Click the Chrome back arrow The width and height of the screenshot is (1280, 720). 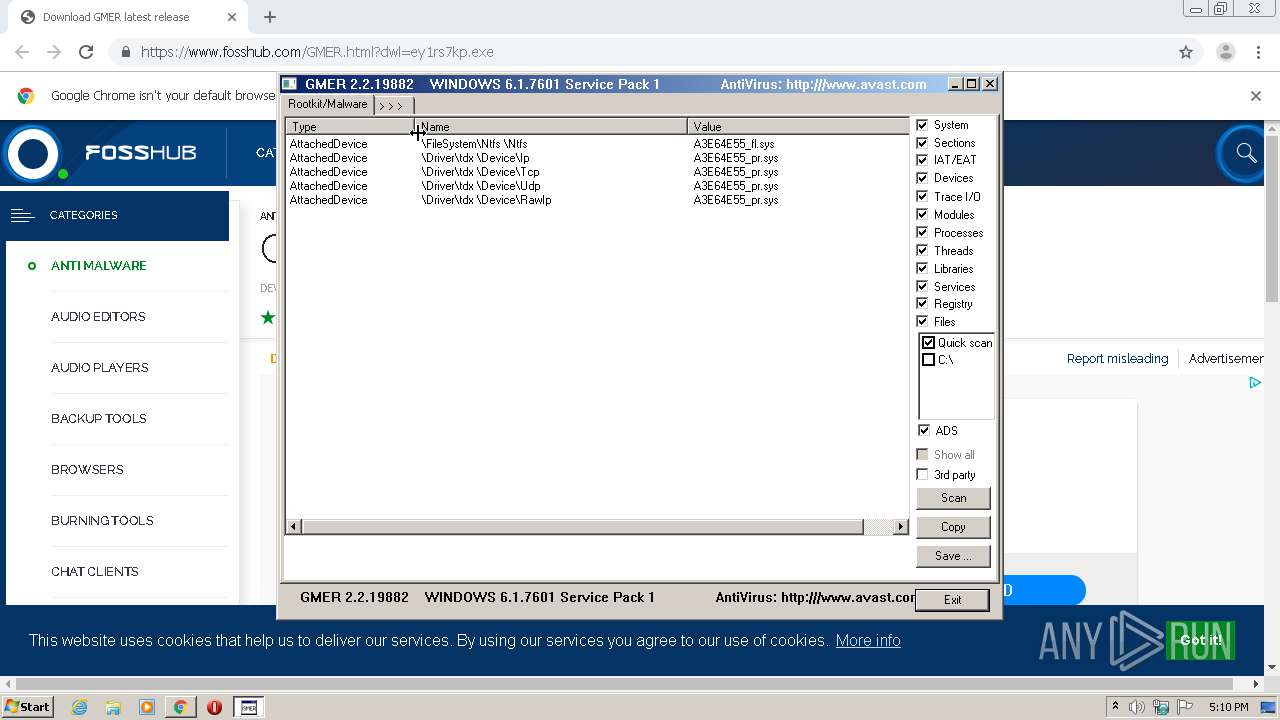22,52
